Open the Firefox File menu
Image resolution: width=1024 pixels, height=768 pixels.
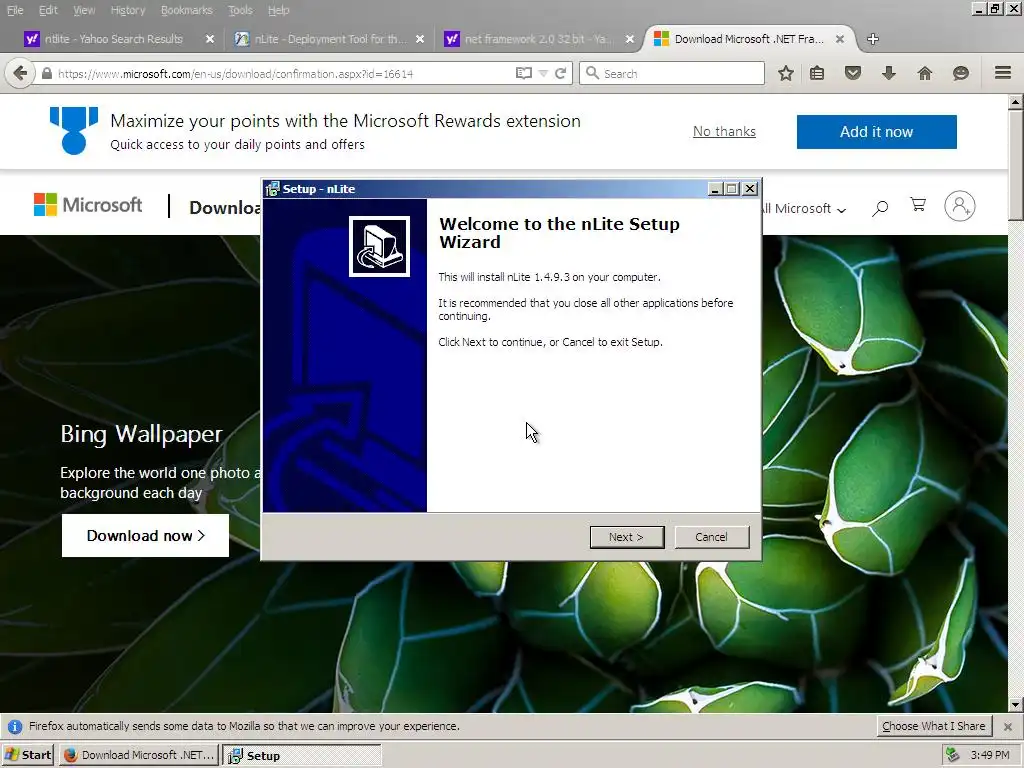(x=14, y=10)
